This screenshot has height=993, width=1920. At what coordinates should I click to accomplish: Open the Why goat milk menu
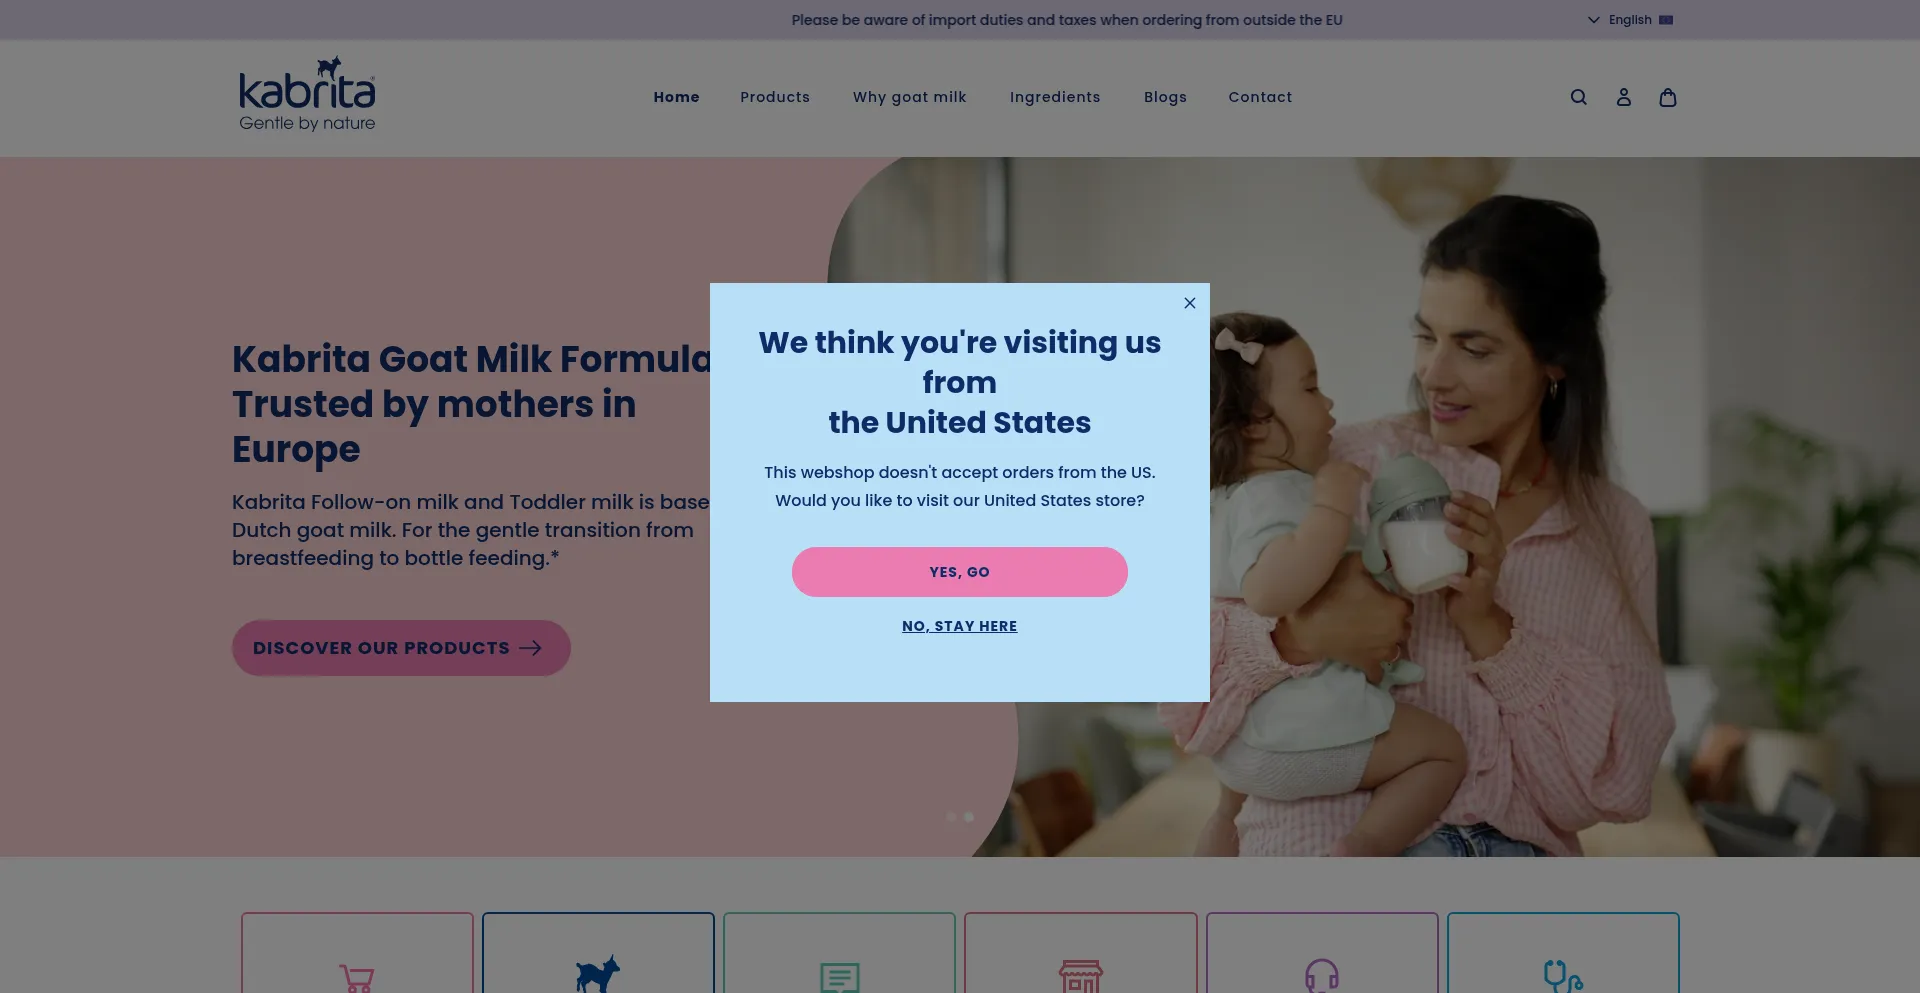(x=910, y=97)
